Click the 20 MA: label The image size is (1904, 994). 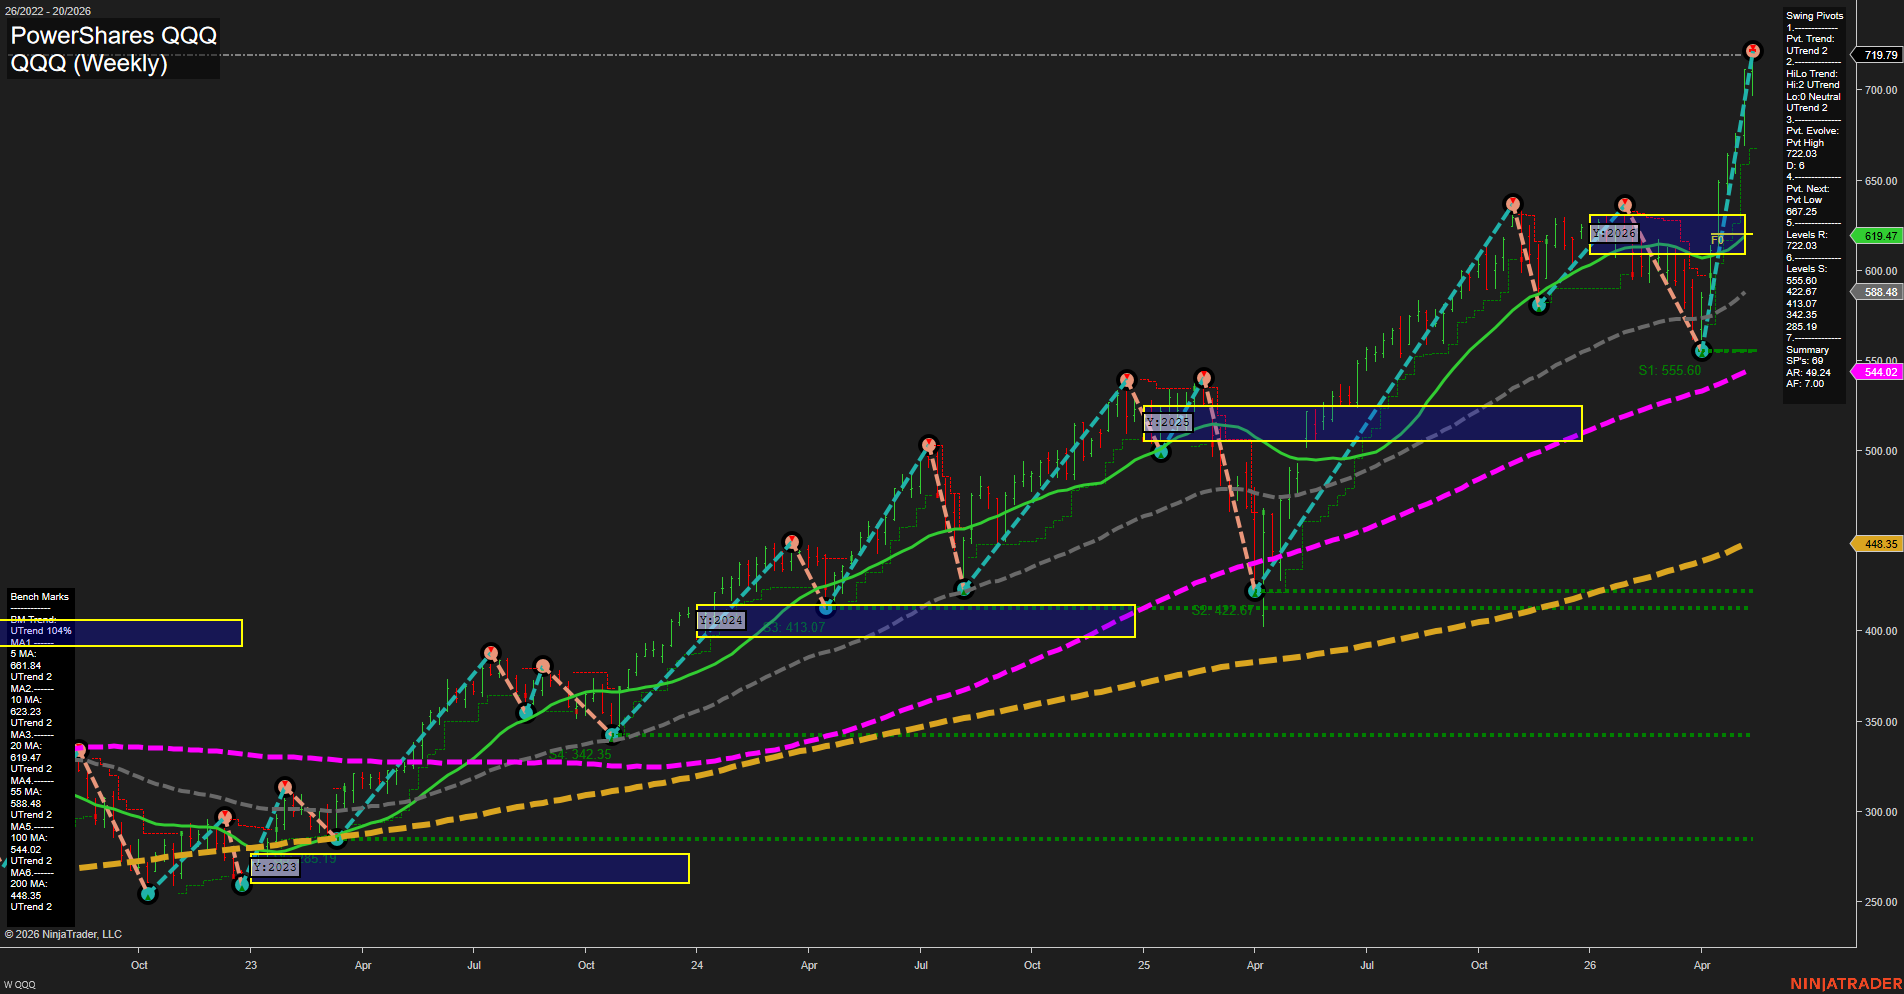(x=26, y=746)
